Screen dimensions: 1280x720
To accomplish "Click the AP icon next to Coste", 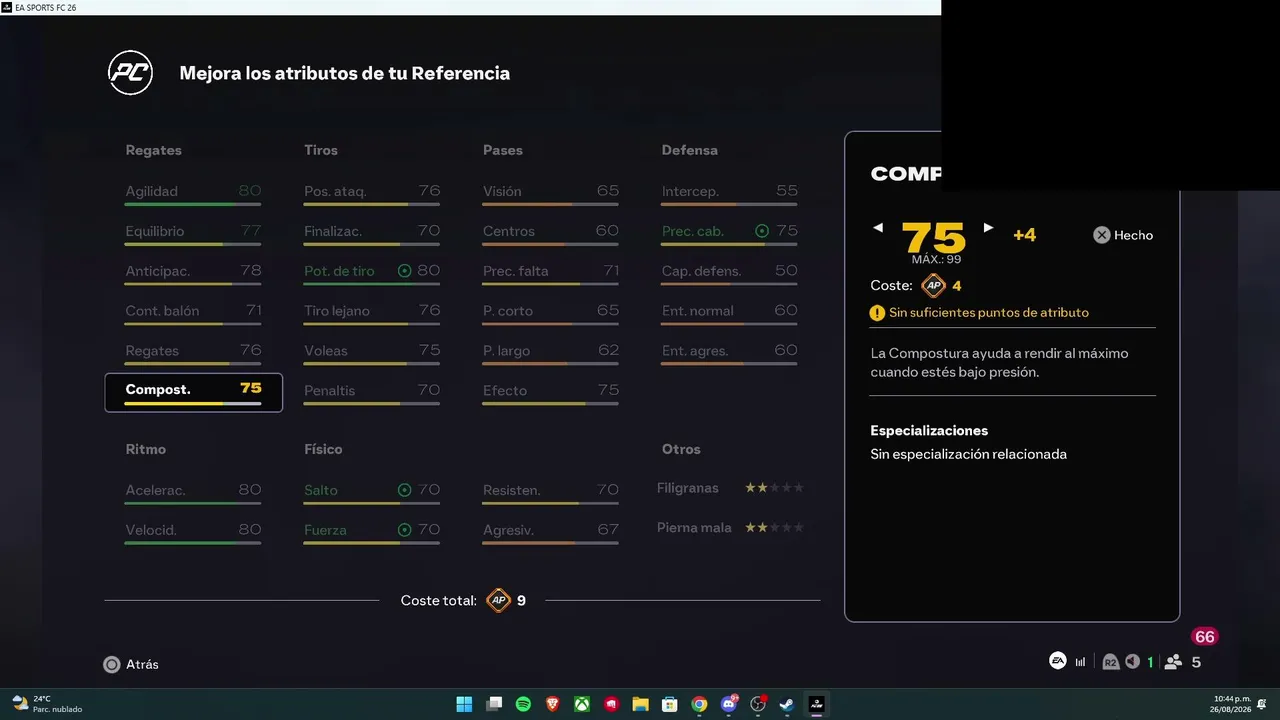I will (x=933, y=286).
